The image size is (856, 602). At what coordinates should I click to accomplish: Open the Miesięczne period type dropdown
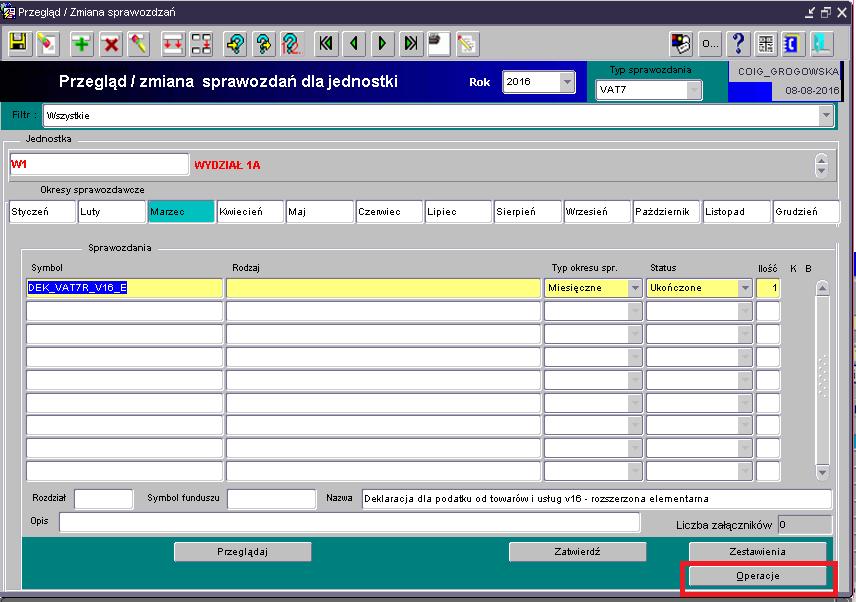tap(635, 288)
